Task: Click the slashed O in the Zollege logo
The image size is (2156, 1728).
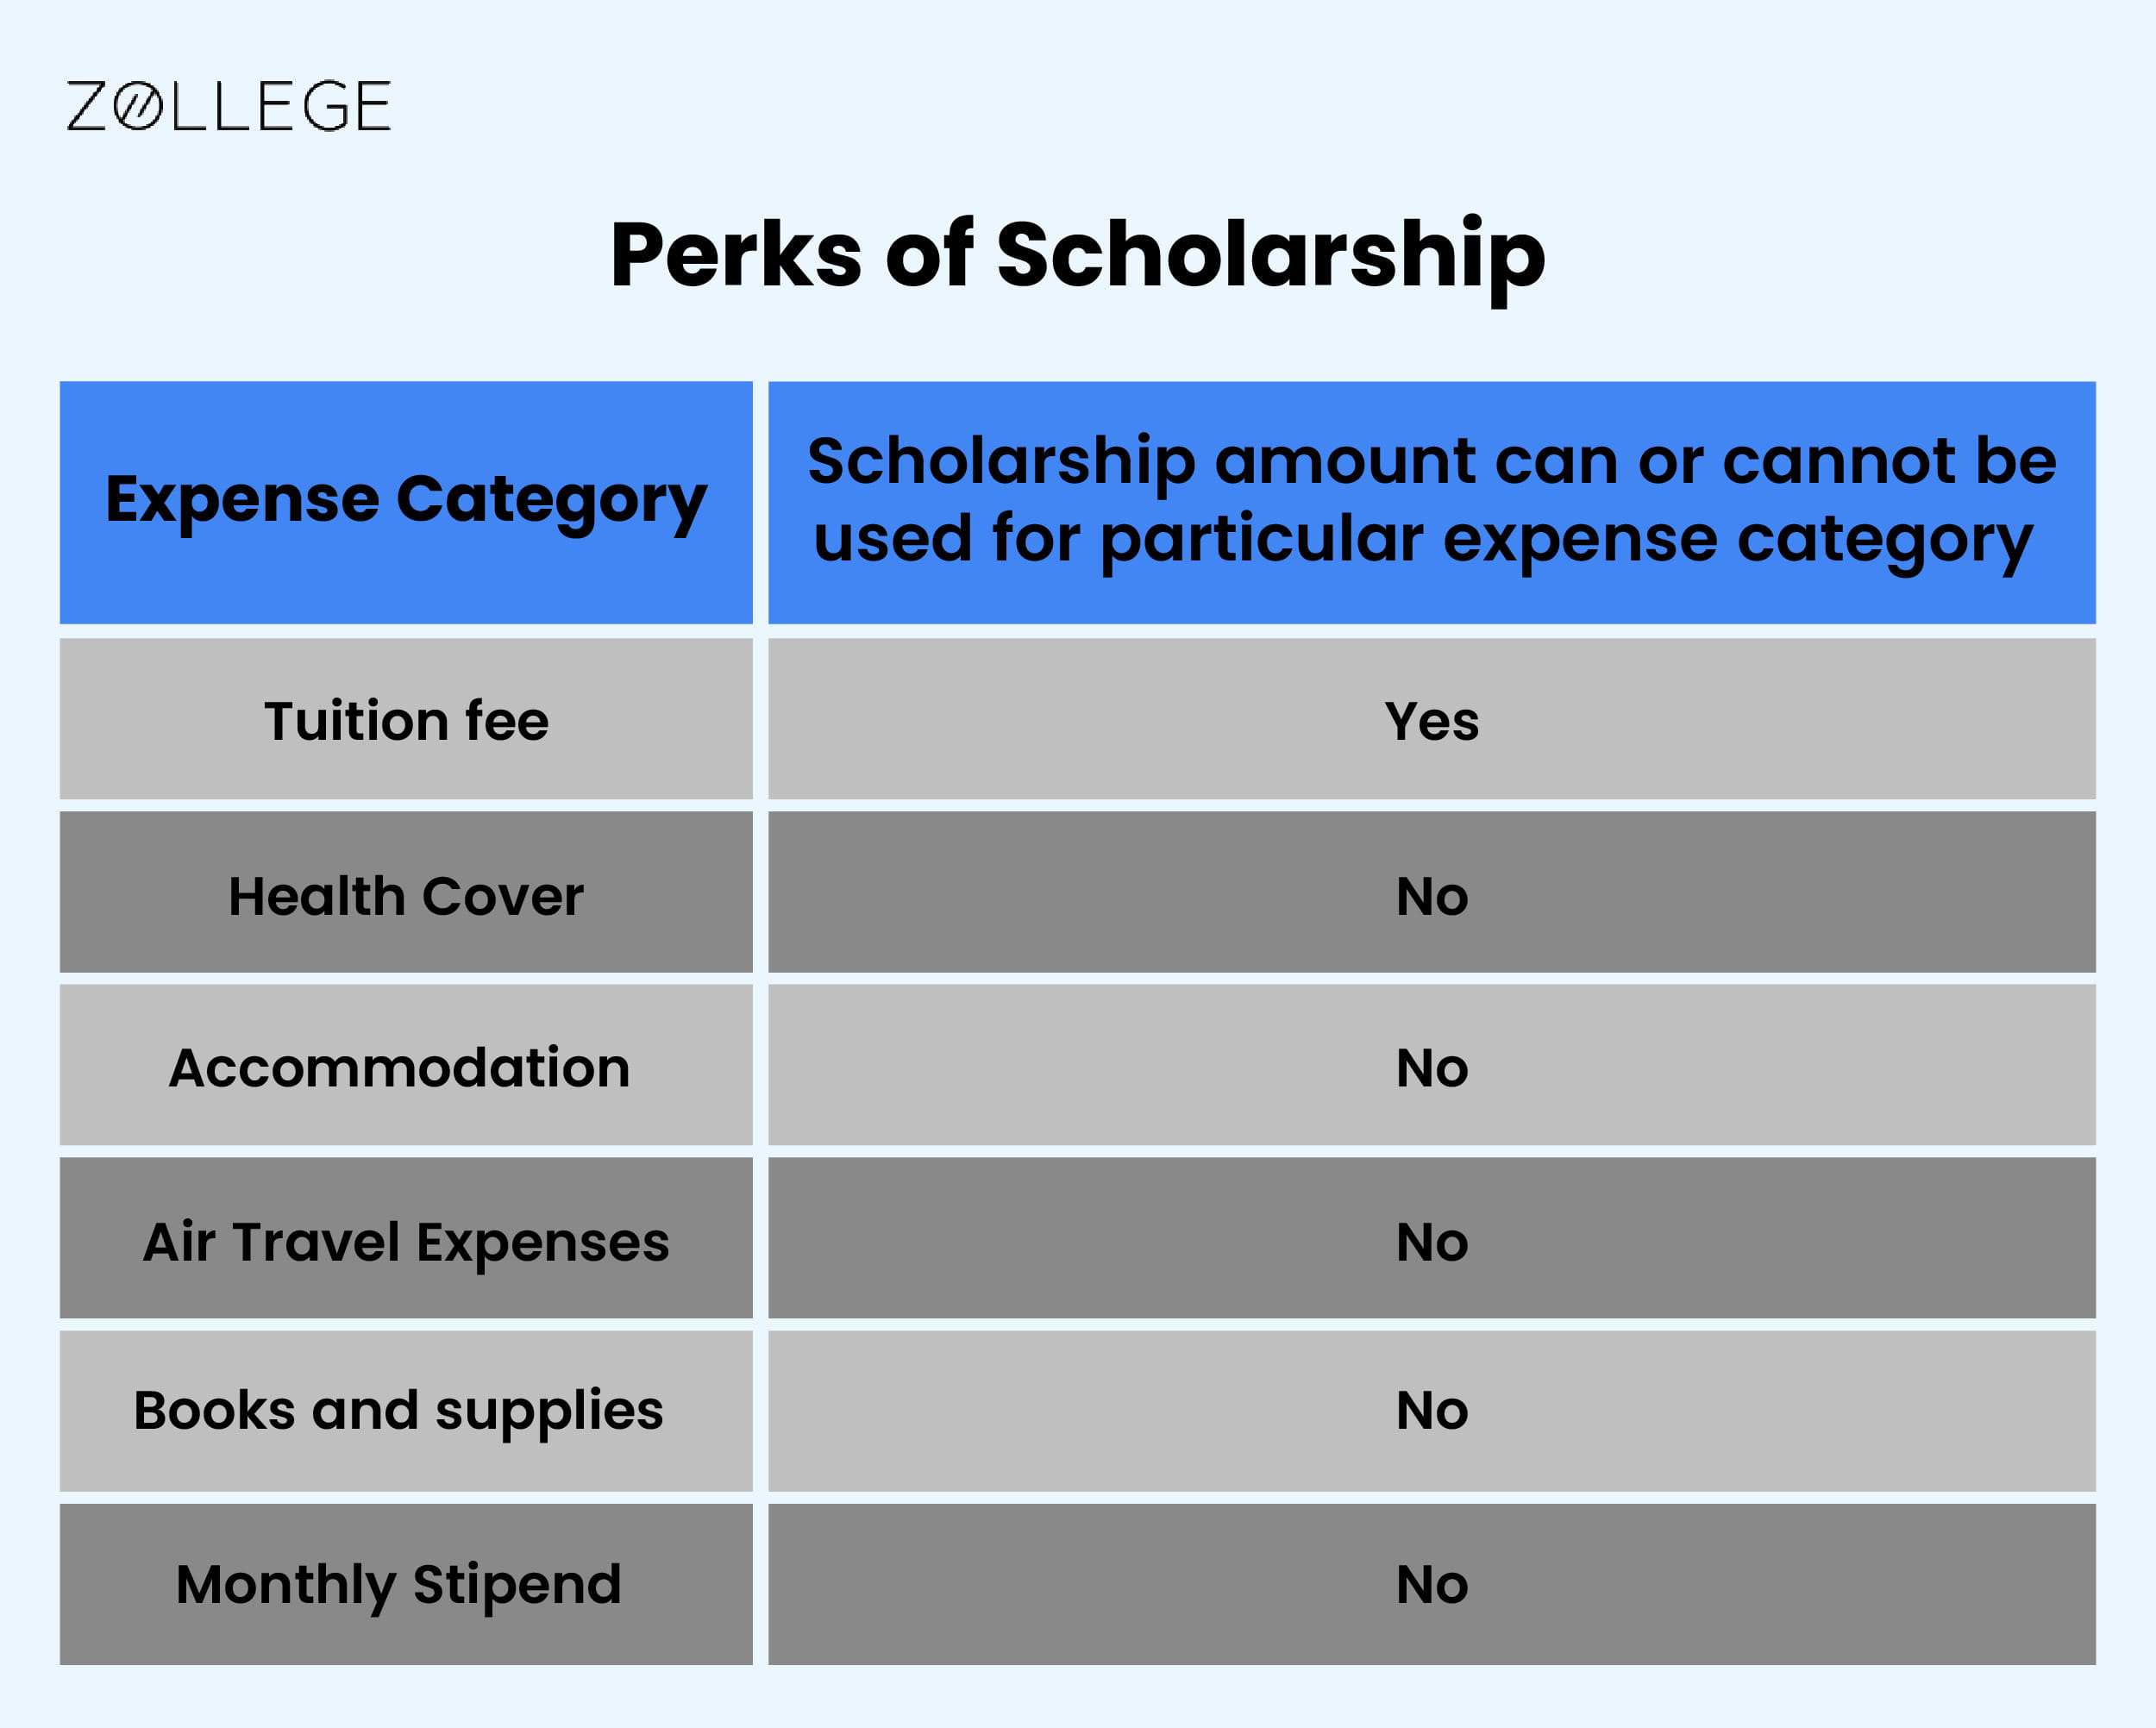Action: tap(137, 106)
